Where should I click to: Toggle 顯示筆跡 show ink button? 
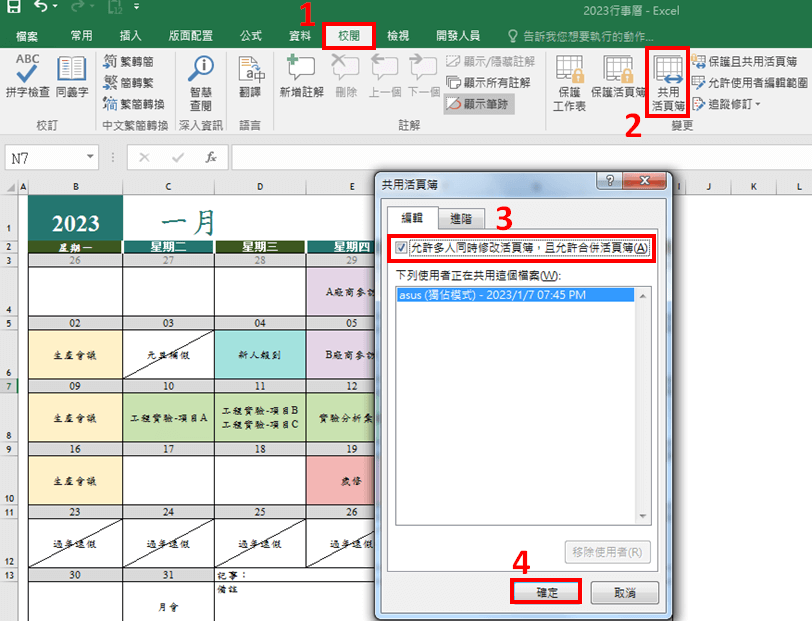click(x=480, y=103)
